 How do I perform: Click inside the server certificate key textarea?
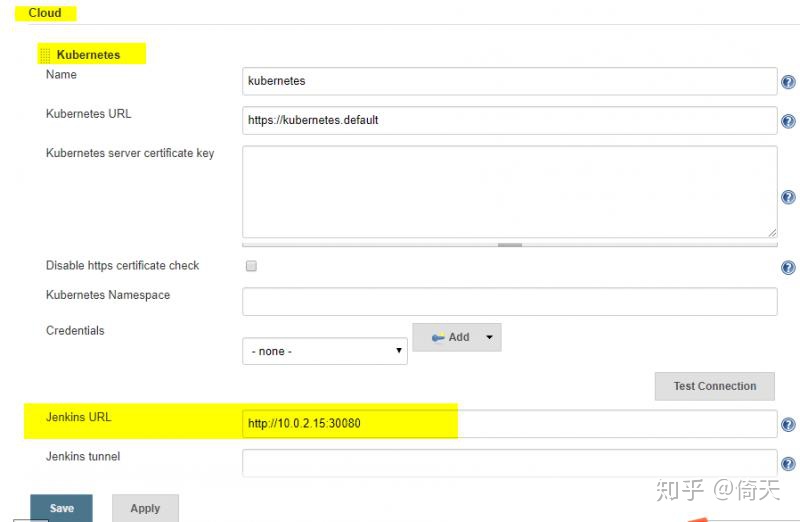(510, 192)
